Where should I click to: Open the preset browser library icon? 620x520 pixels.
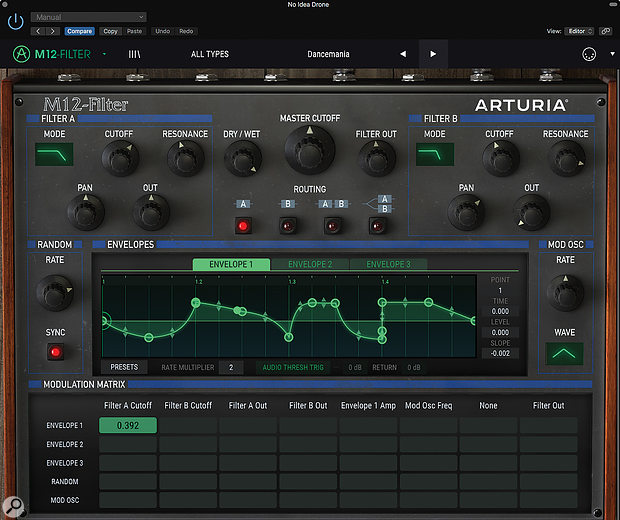(x=134, y=54)
